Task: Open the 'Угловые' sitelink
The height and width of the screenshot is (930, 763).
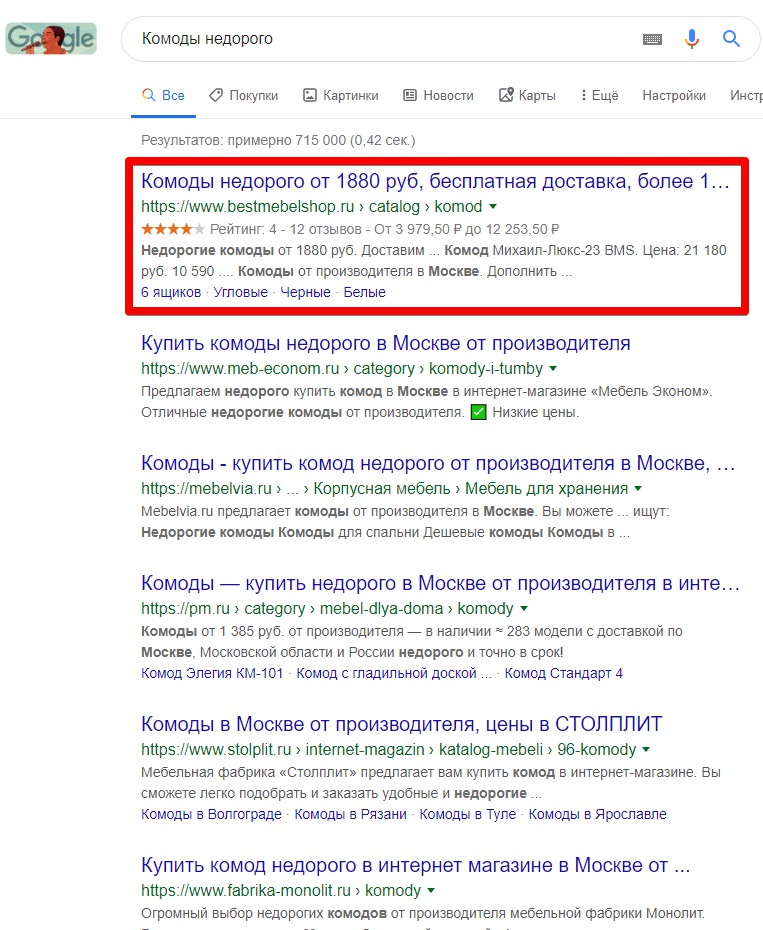Action: [x=240, y=292]
